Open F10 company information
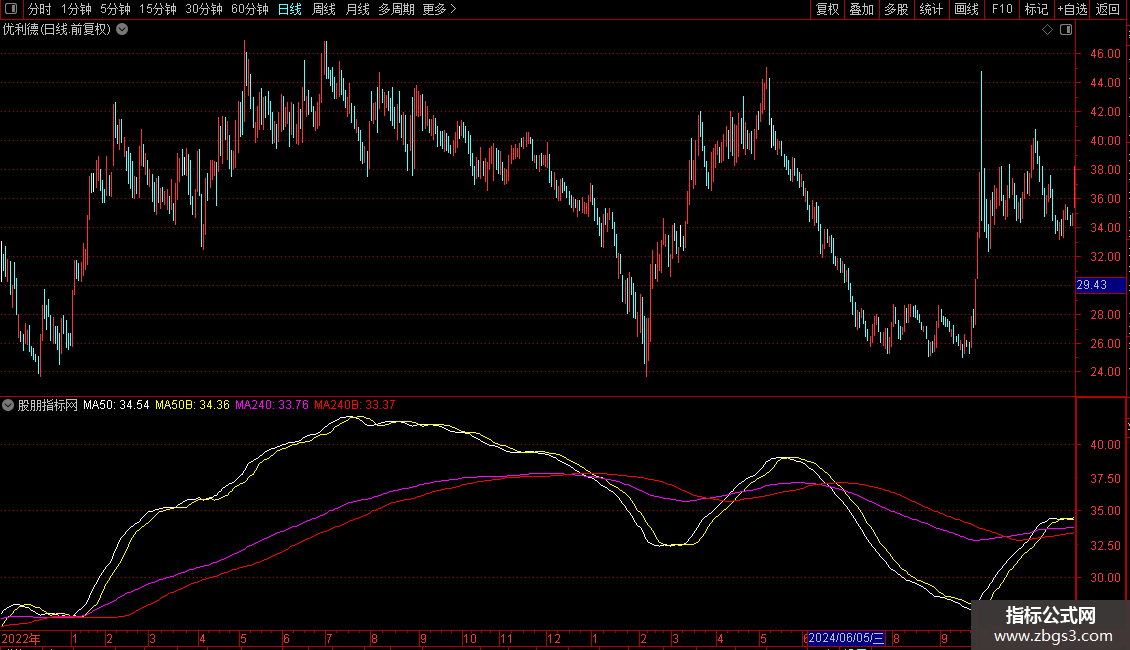 (1001, 9)
